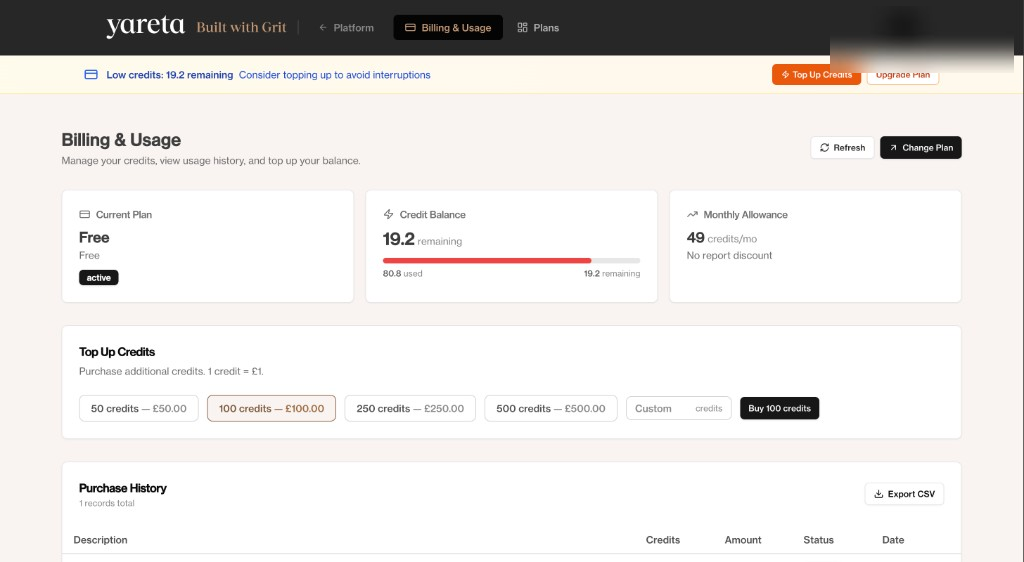This screenshot has height=562, width=1024.
Task: Click the Status column header
Action: [818, 540]
